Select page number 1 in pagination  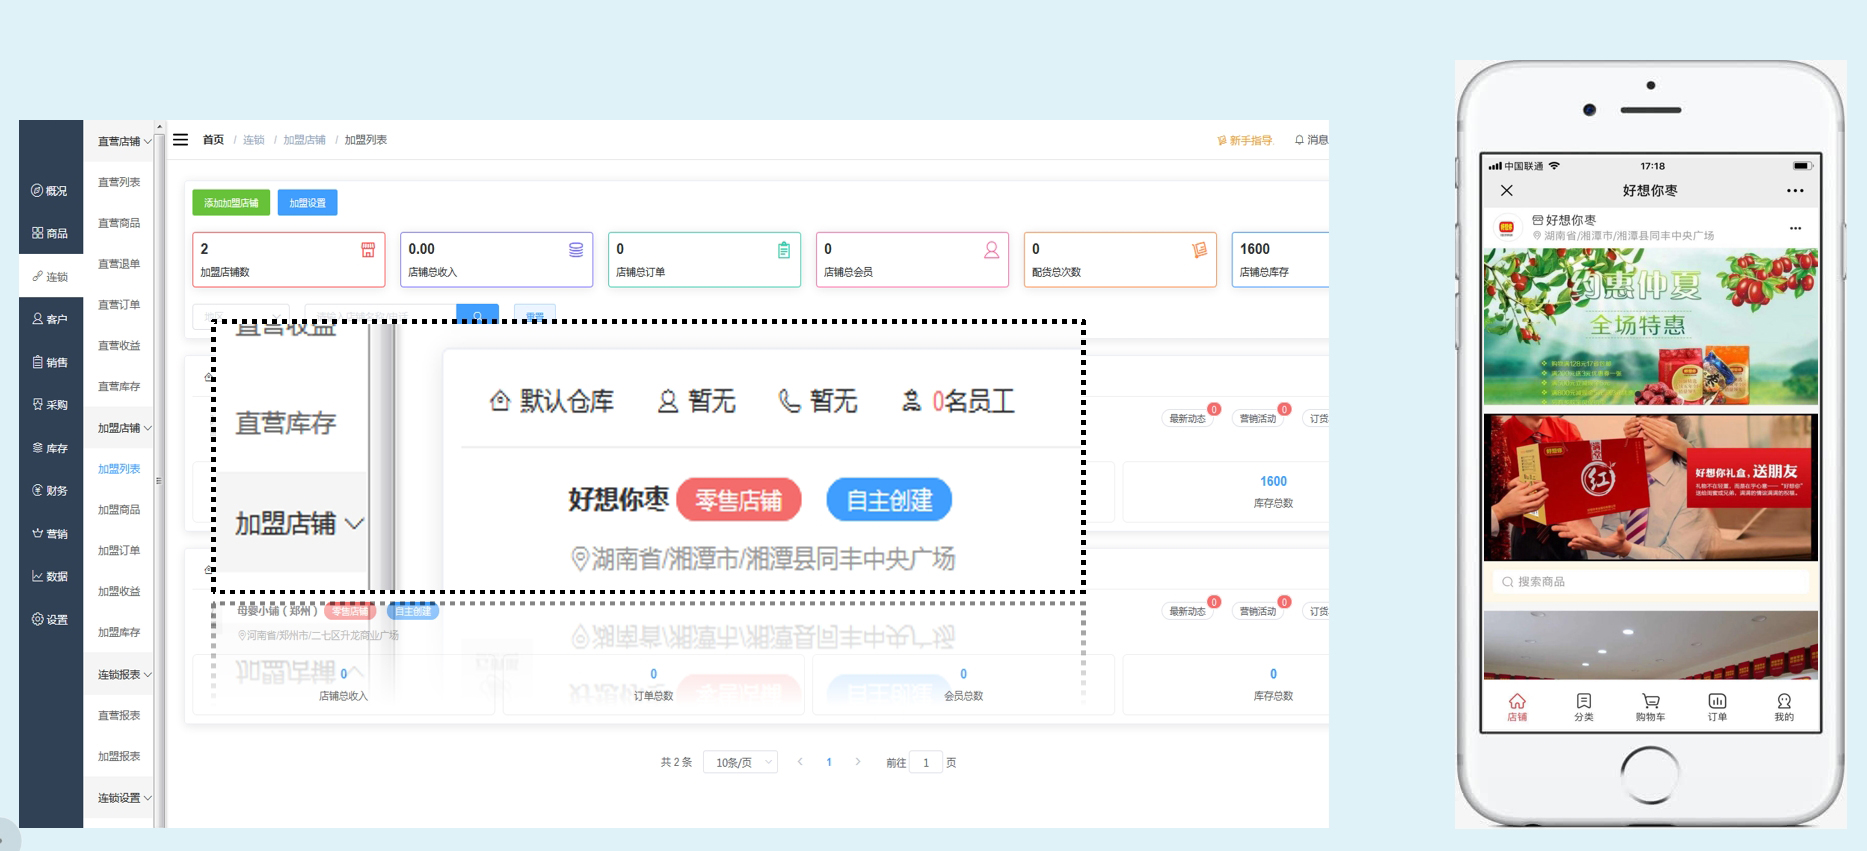[x=829, y=762]
